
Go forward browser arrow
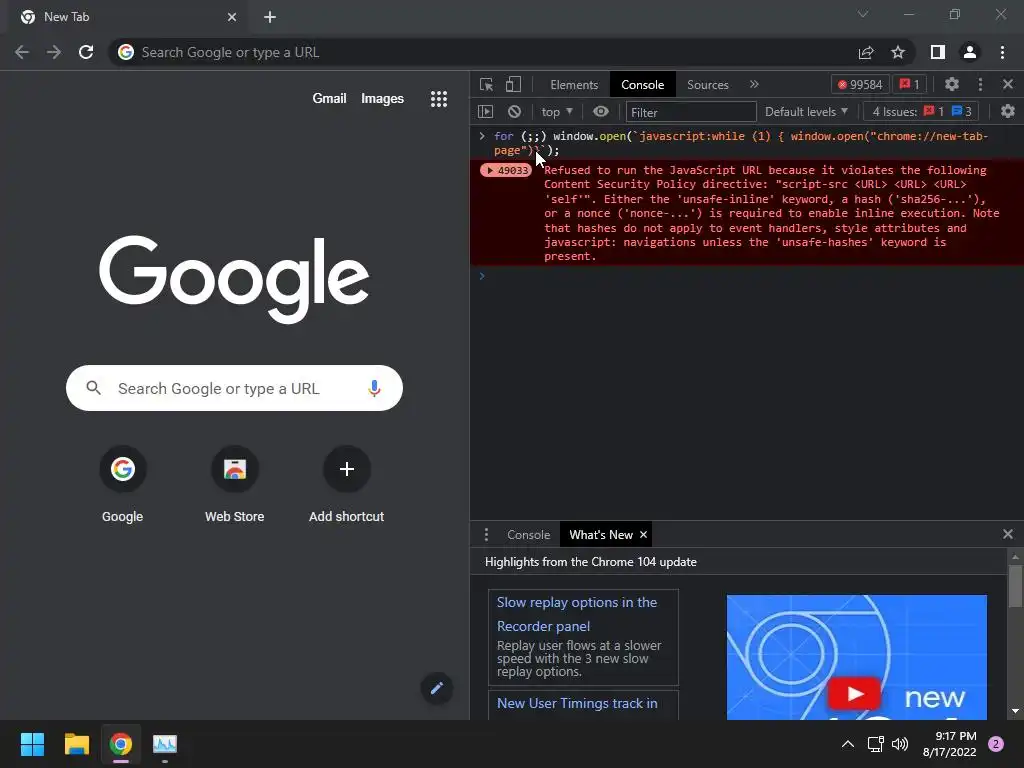[54, 52]
